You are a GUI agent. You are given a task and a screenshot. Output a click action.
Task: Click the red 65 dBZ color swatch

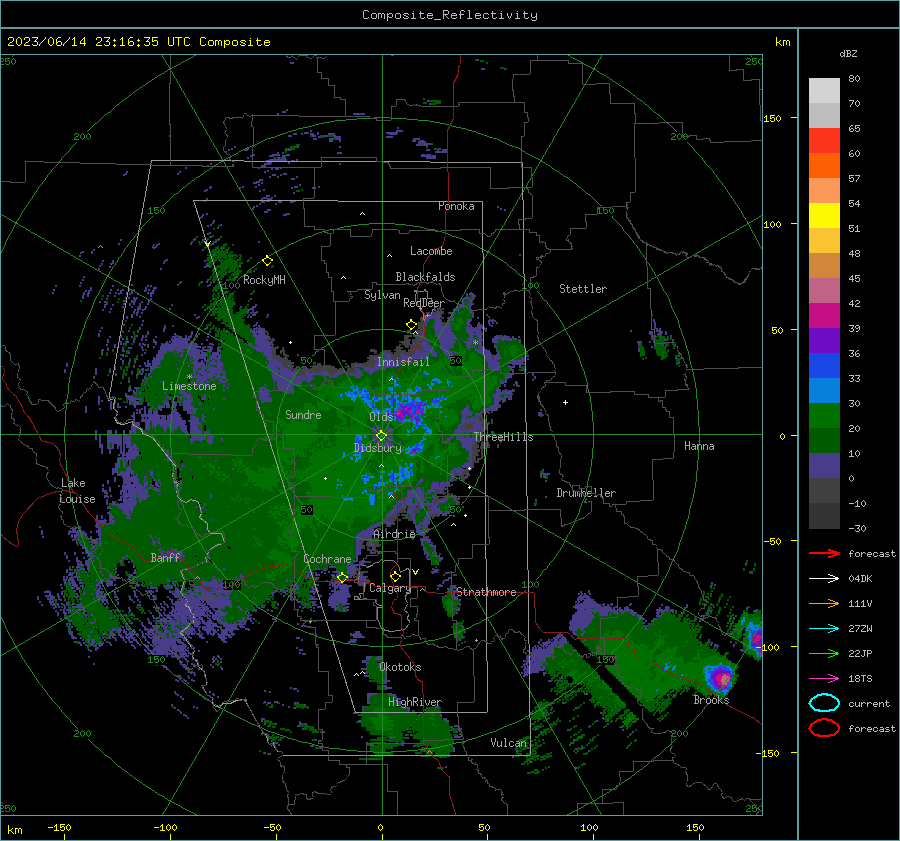[x=824, y=140]
